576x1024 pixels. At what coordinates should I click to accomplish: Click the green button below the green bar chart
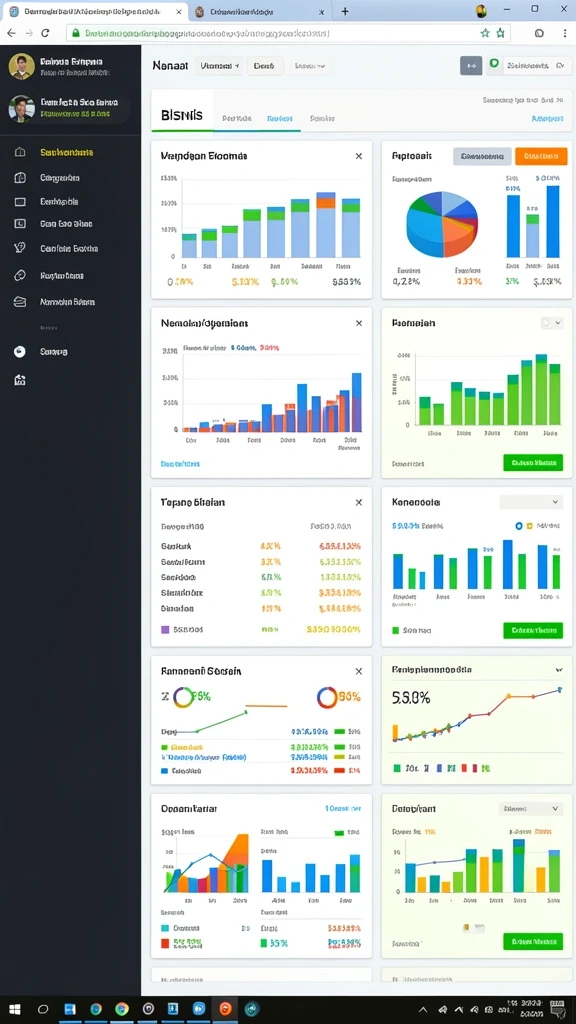pyautogui.click(x=533, y=462)
